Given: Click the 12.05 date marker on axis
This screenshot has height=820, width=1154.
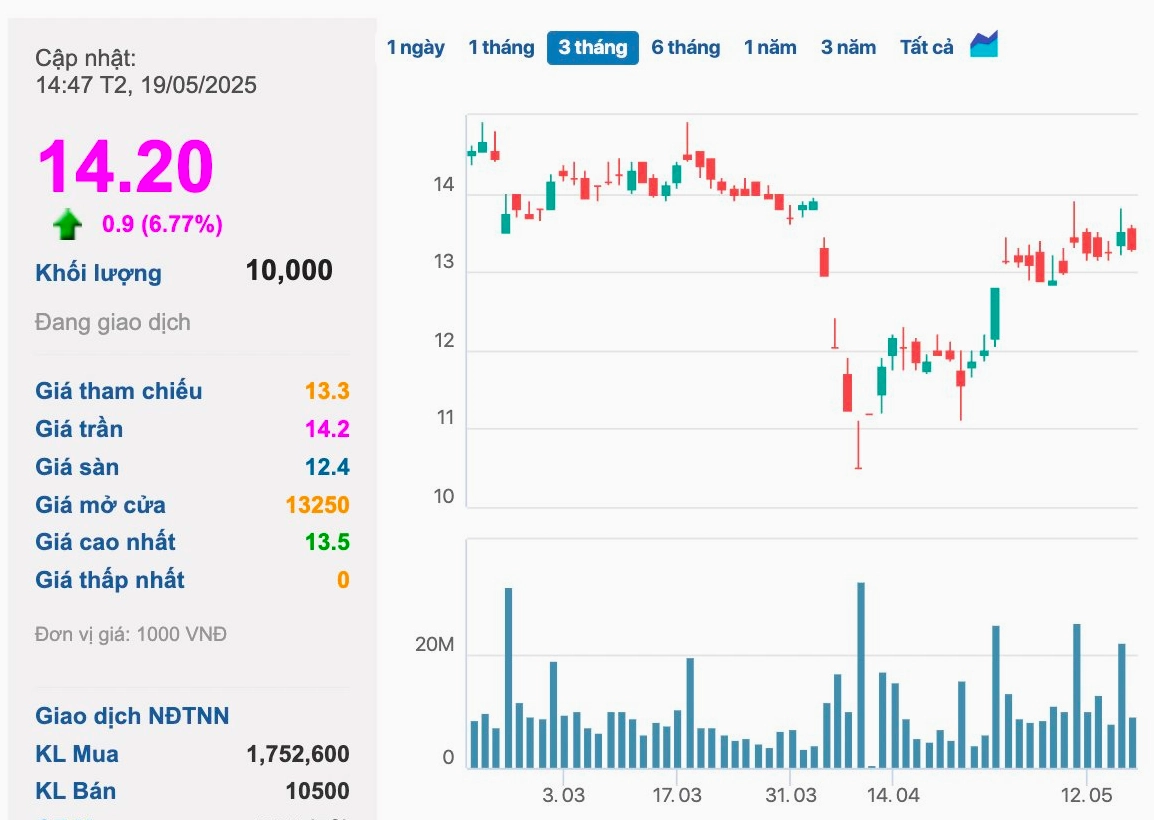Looking at the screenshot, I should pyautogui.click(x=1086, y=796).
